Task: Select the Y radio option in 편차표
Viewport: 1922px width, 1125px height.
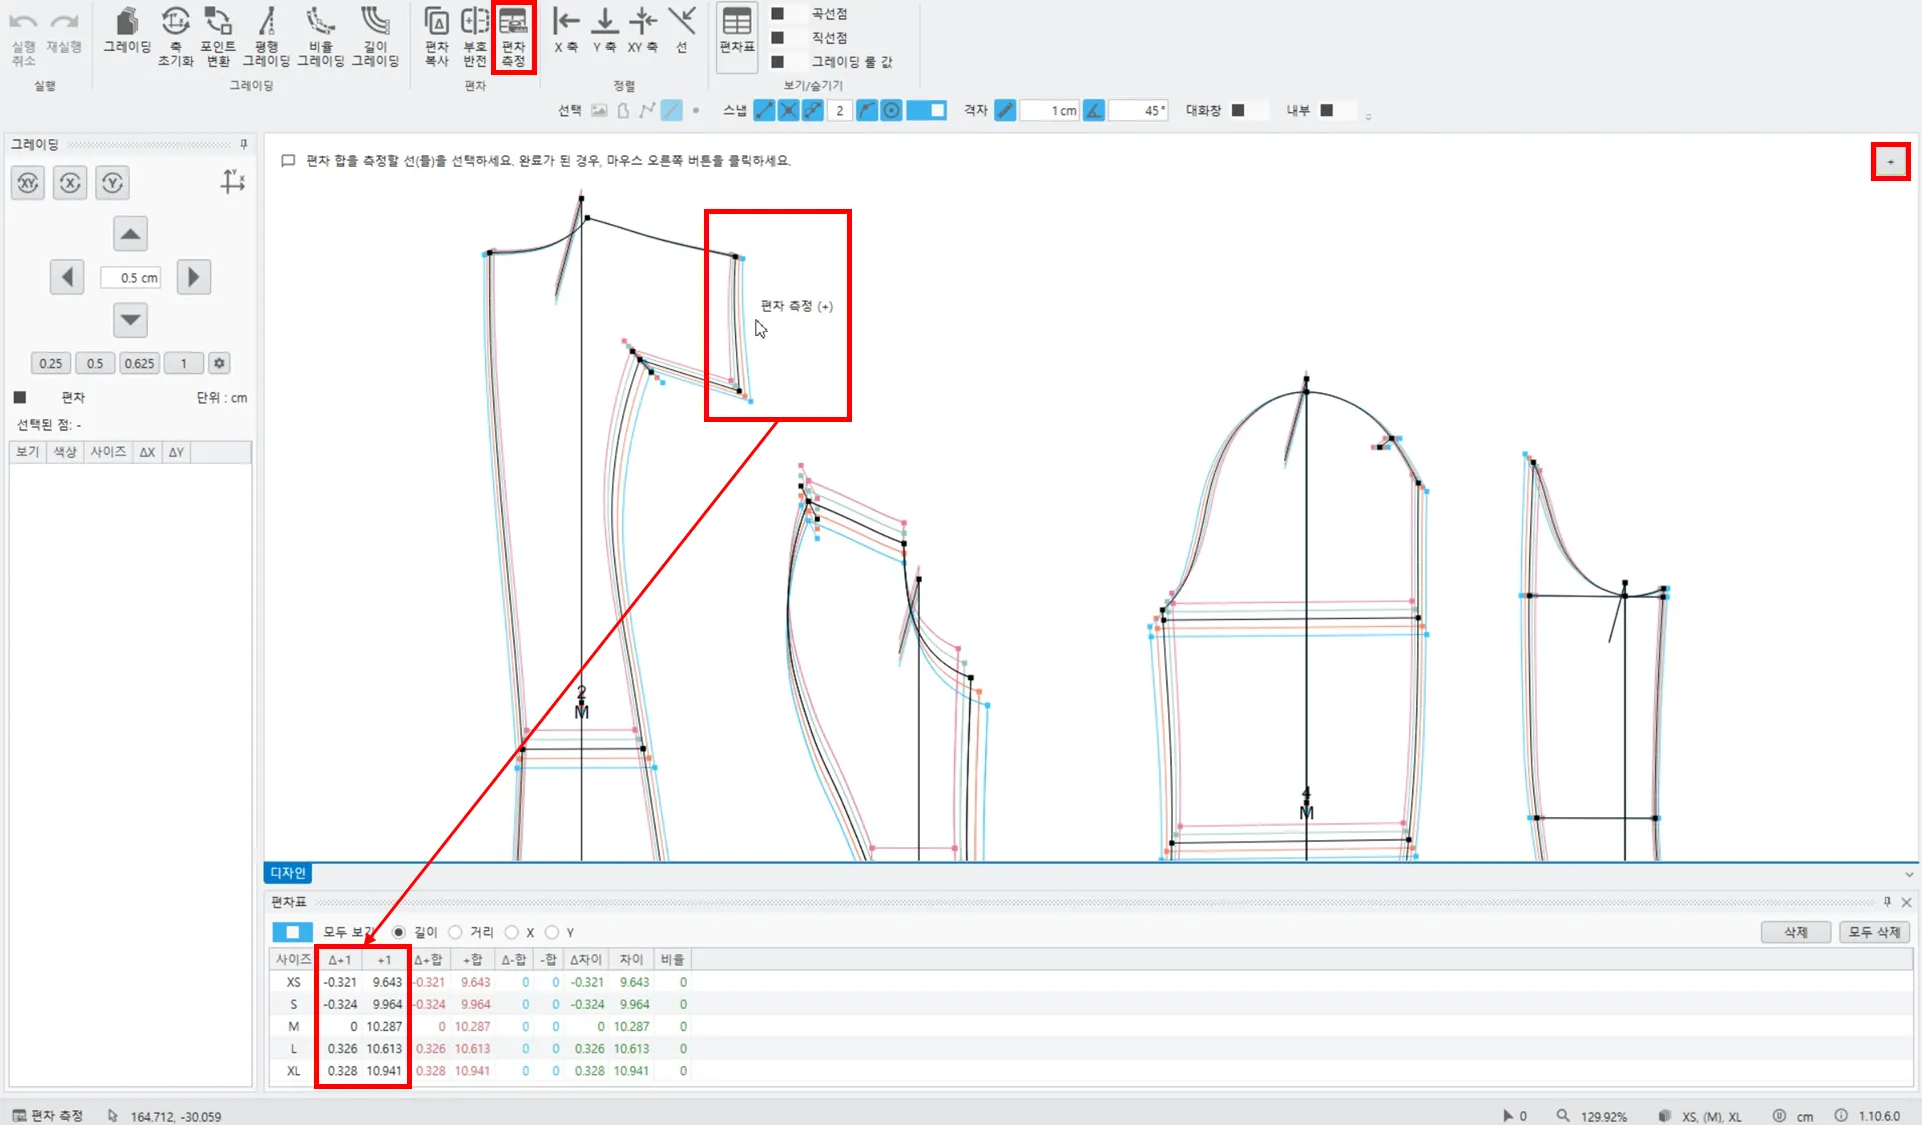Action: coord(552,932)
